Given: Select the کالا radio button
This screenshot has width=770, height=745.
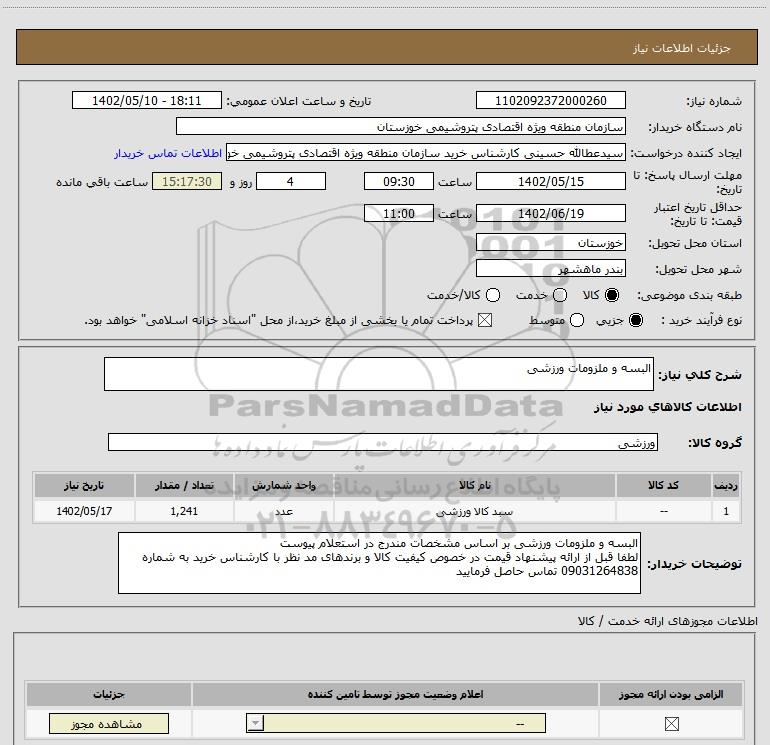Looking at the screenshot, I should [612, 295].
